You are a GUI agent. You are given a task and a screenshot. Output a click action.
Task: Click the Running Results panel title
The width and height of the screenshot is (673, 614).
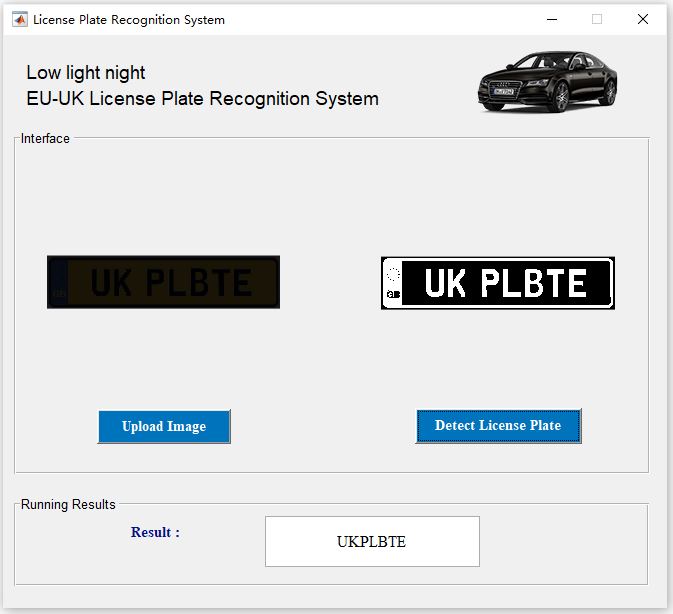tap(68, 504)
